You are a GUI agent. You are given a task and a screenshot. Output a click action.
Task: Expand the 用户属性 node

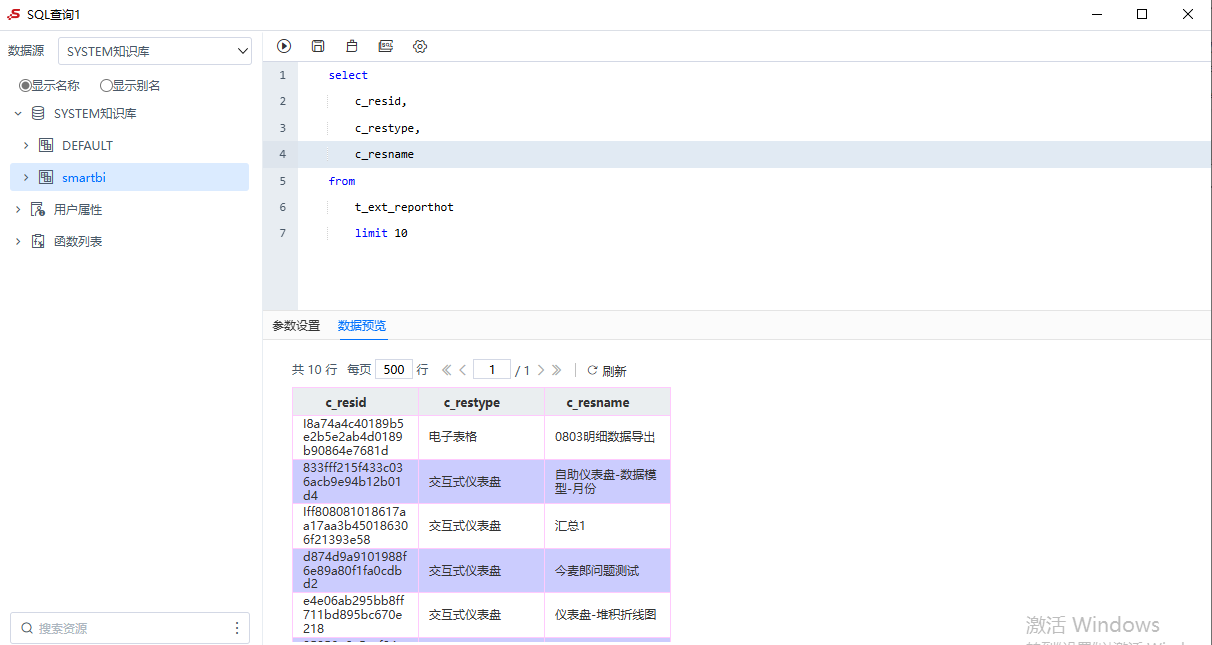pos(18,209)
